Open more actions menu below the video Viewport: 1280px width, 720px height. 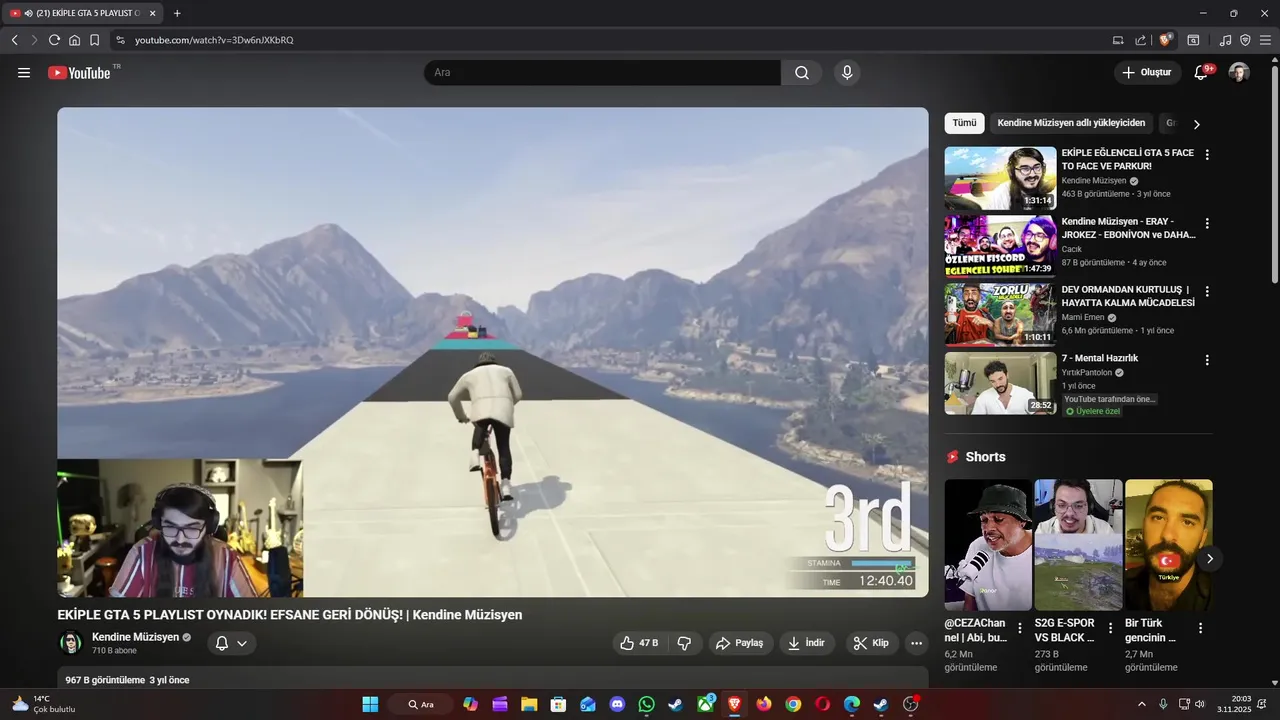(916, 643)
